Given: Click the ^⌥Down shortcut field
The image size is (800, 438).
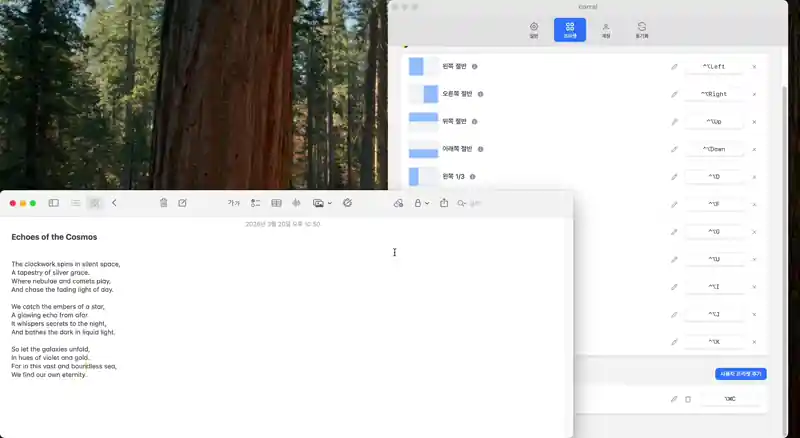Looking at the screenshot, I should 714,150.
